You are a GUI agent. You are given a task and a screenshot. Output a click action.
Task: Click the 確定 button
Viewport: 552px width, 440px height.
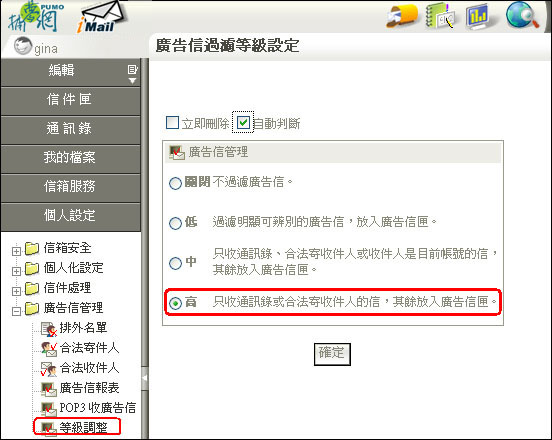pyautogui.click(x=332, y=354)
